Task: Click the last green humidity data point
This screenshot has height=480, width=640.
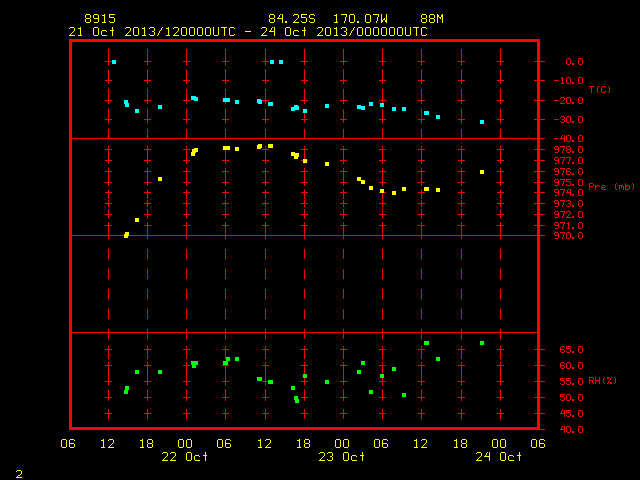Action: click(482, 343)
